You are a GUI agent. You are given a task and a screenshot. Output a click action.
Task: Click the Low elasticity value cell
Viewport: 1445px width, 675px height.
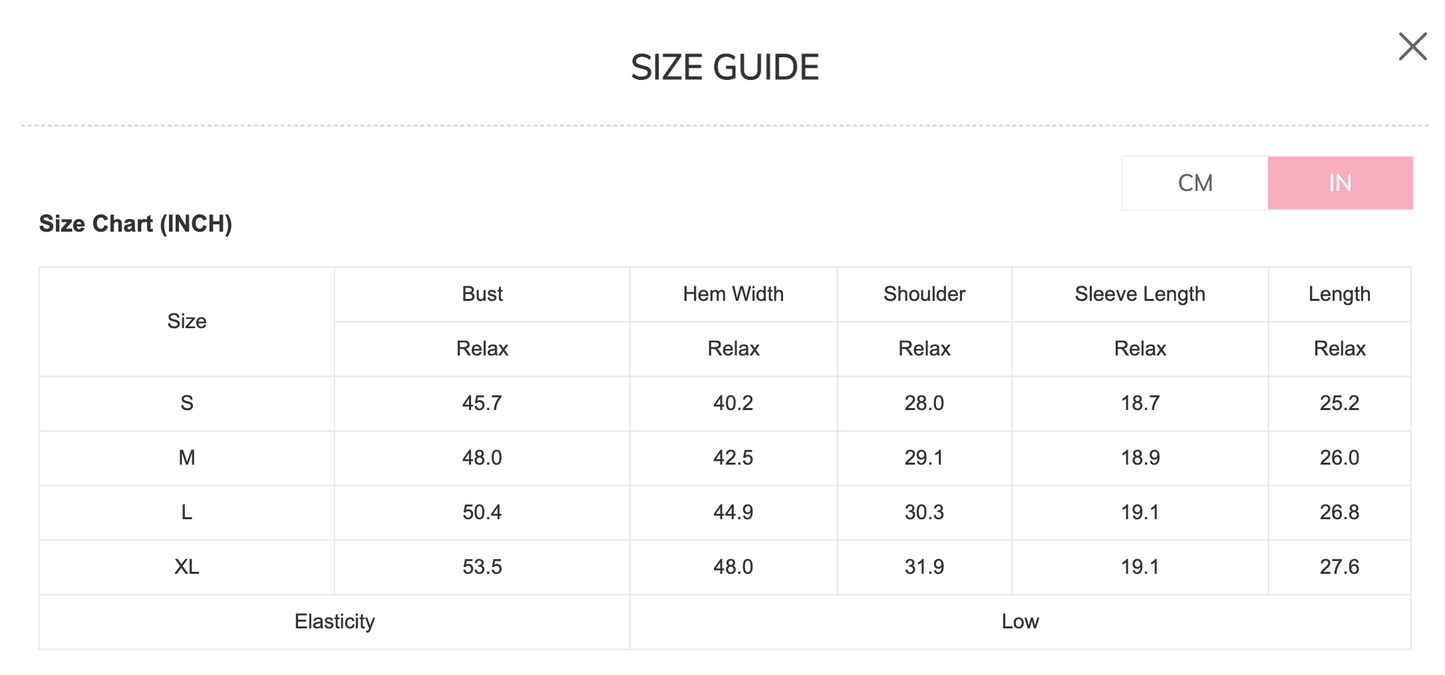(x=1020, y=622)
